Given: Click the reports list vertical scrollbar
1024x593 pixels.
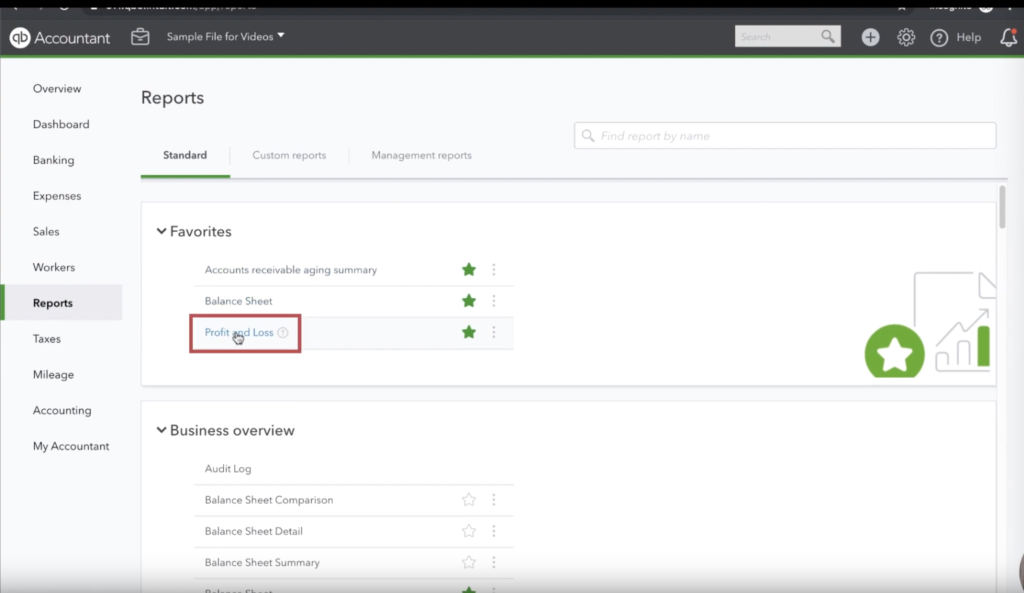Looking at the screenshot, I should pyautogui.click(x=1002, y=206).
